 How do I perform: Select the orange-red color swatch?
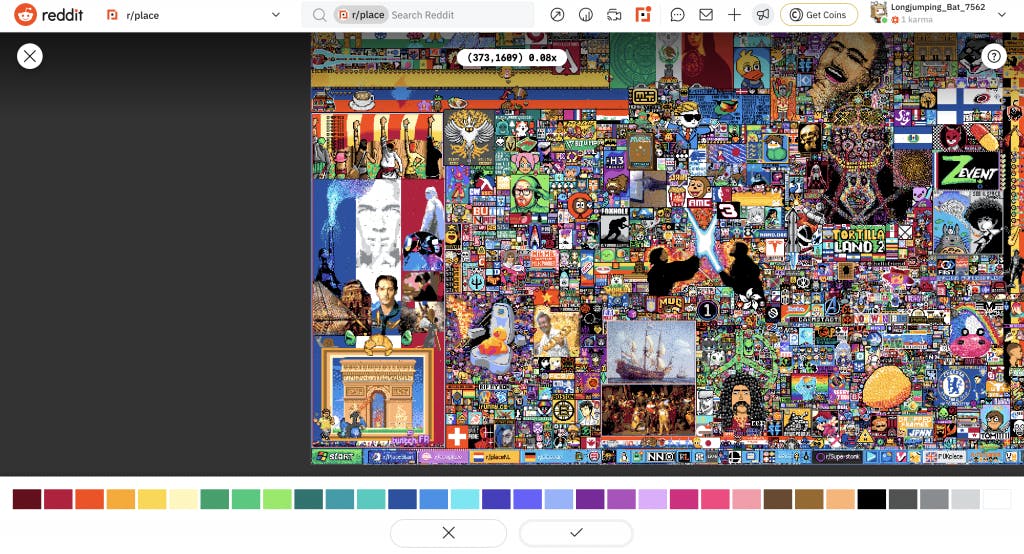point(89,499)
